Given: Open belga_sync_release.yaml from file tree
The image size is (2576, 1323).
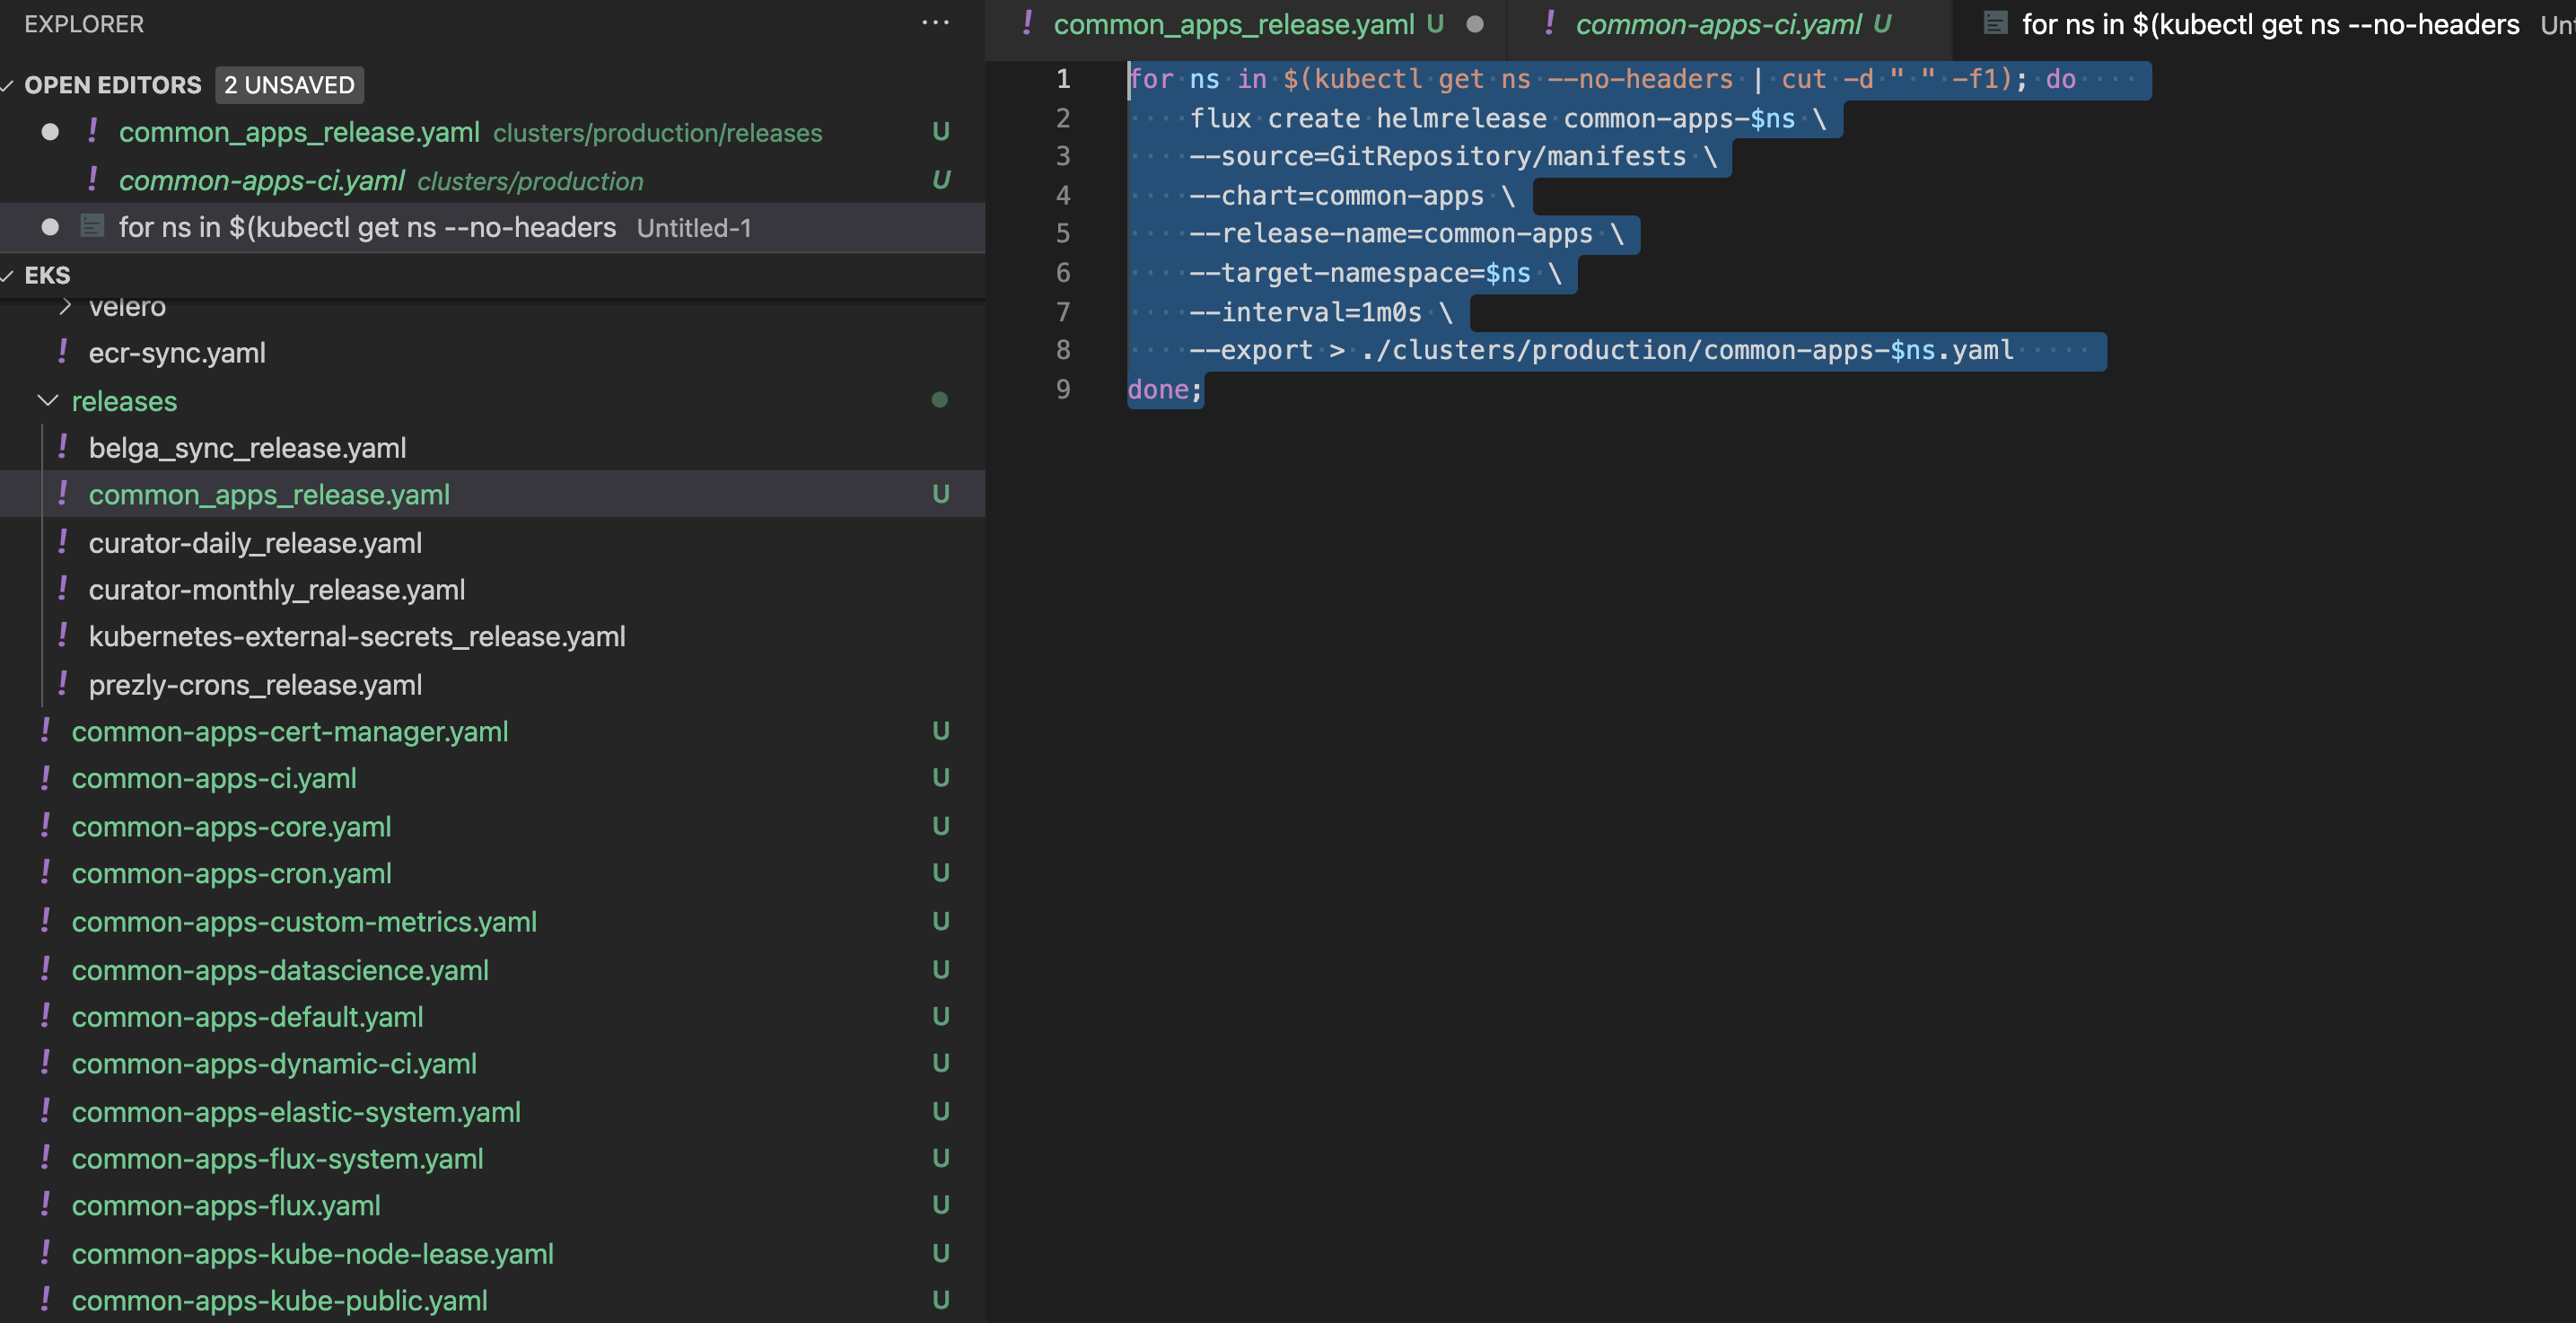Looking at the screenshot, I should [247, 448].
